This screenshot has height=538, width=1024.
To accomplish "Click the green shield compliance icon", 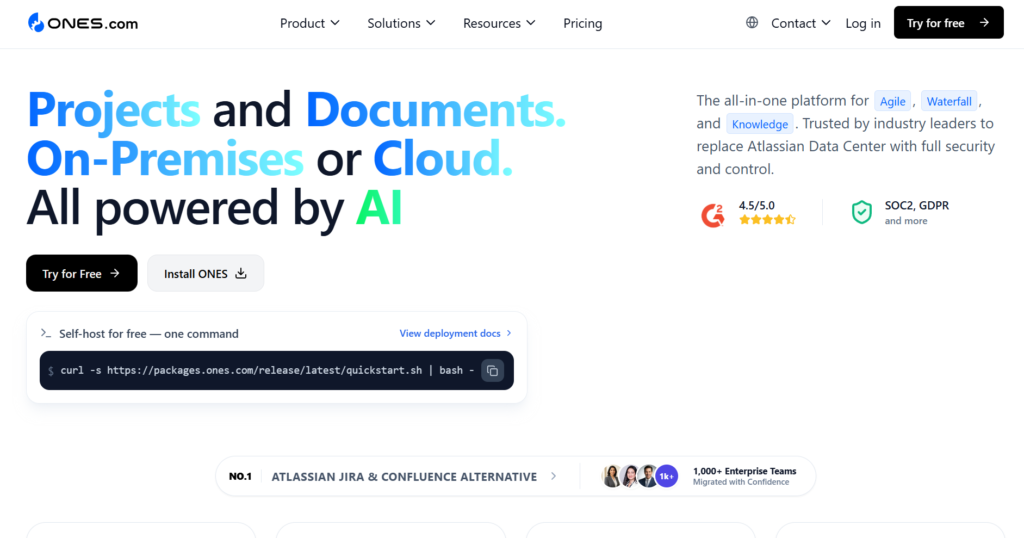I will pos(861,212).
